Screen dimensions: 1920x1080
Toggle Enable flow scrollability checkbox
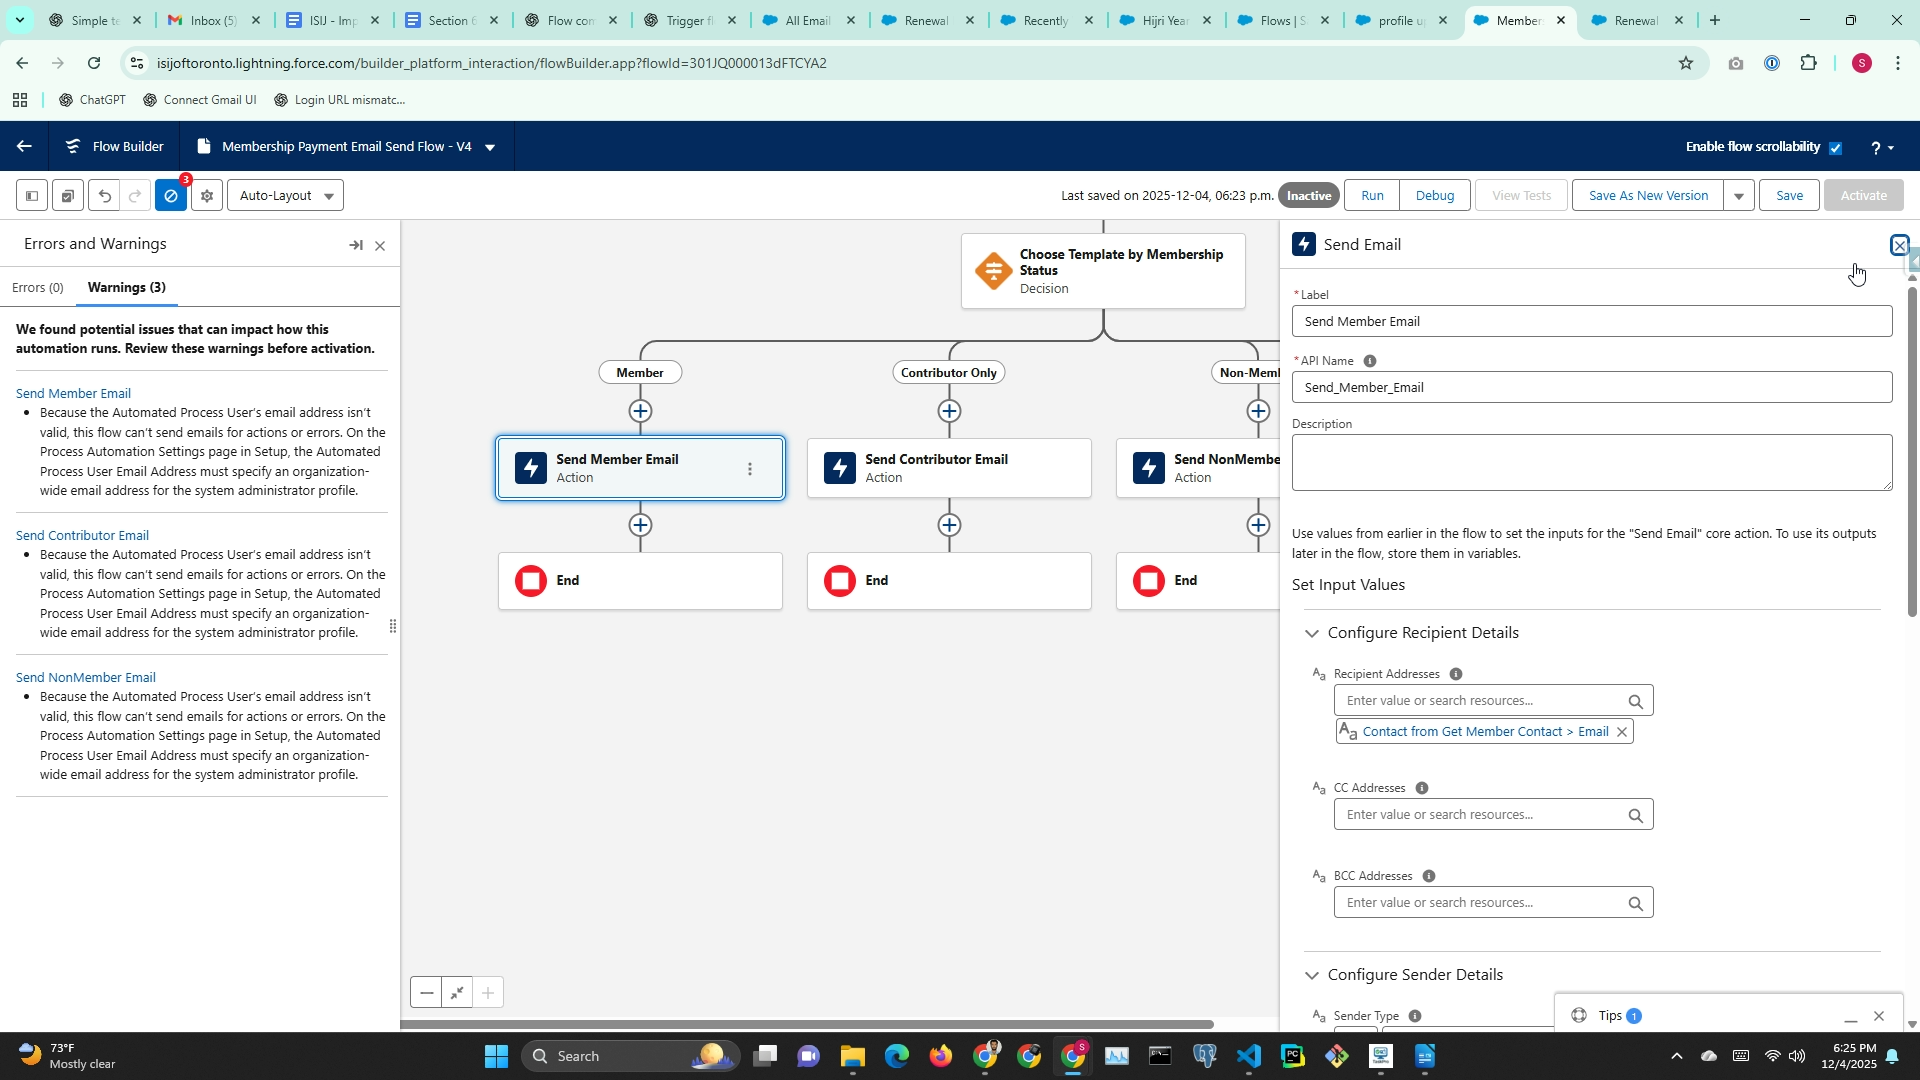pos(1835,148)
